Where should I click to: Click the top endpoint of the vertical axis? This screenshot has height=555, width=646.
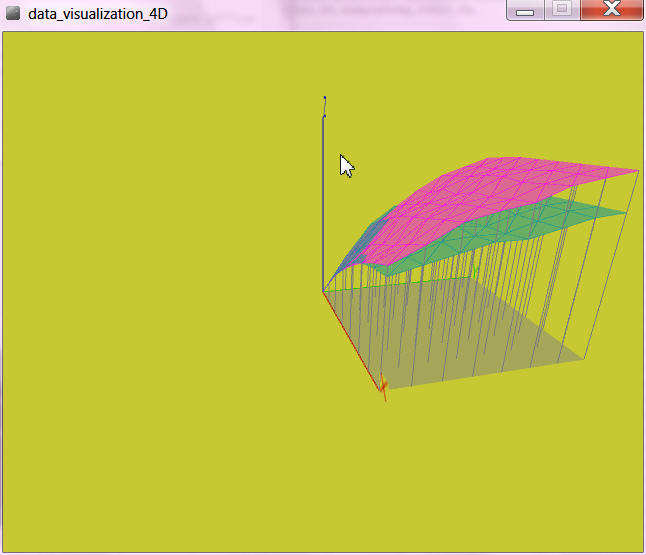click(x=325, y=98)
